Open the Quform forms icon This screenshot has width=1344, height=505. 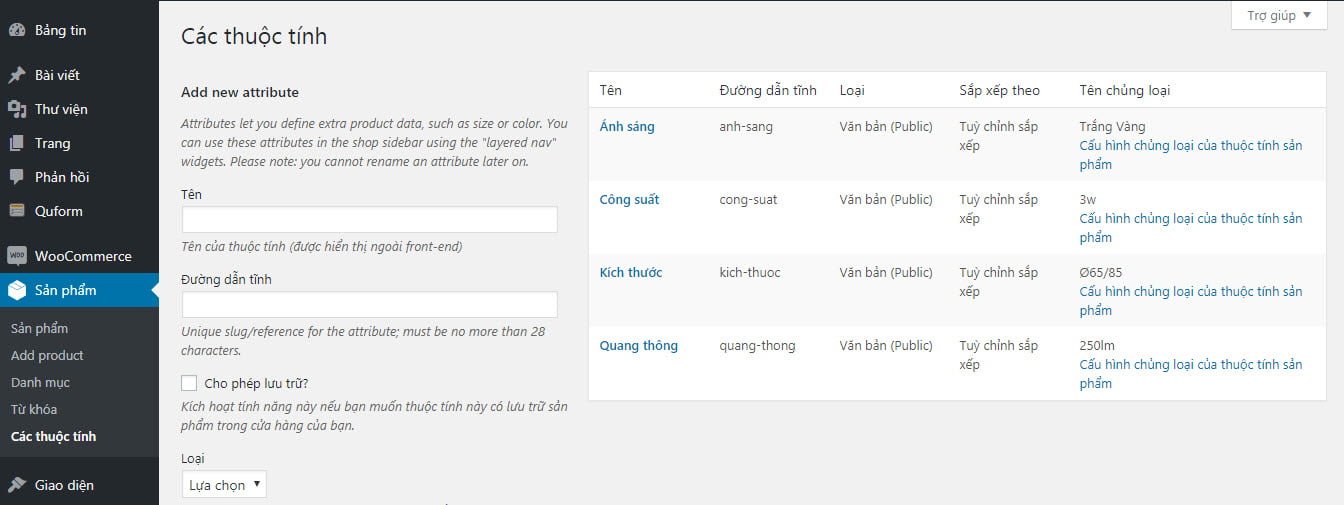[16, 211]
